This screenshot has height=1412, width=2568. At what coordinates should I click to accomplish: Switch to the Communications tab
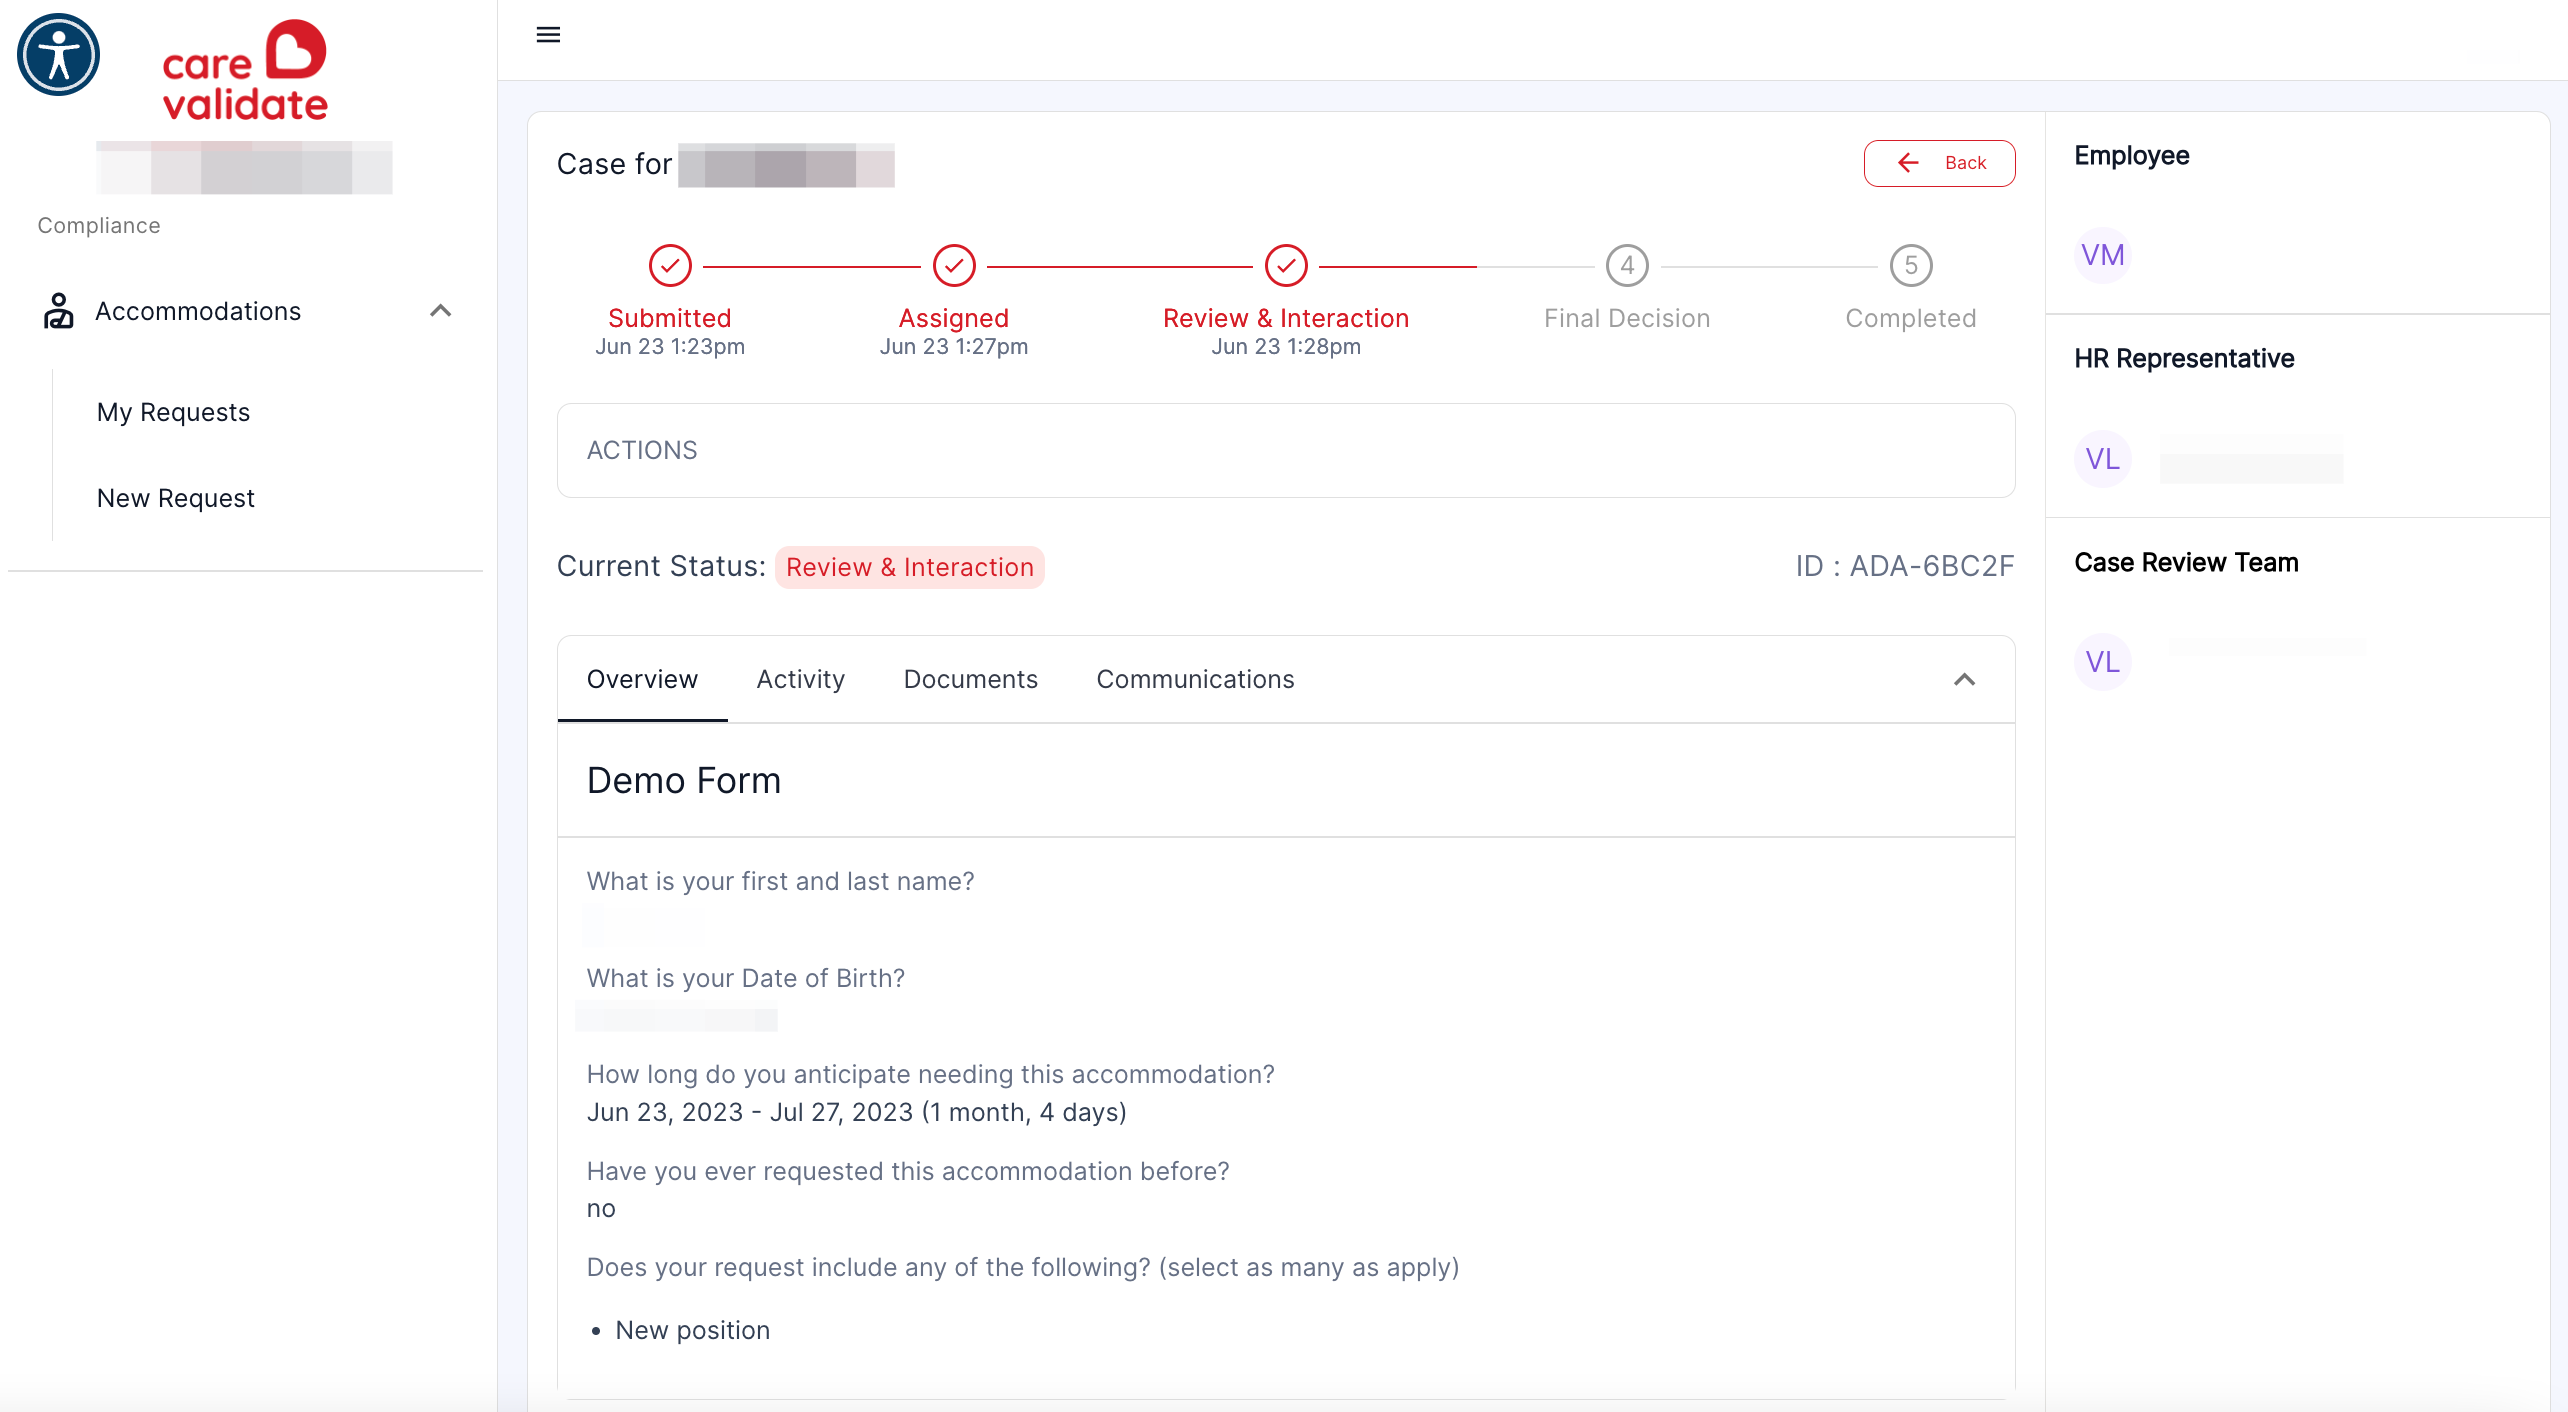(x=1195, y=679)
